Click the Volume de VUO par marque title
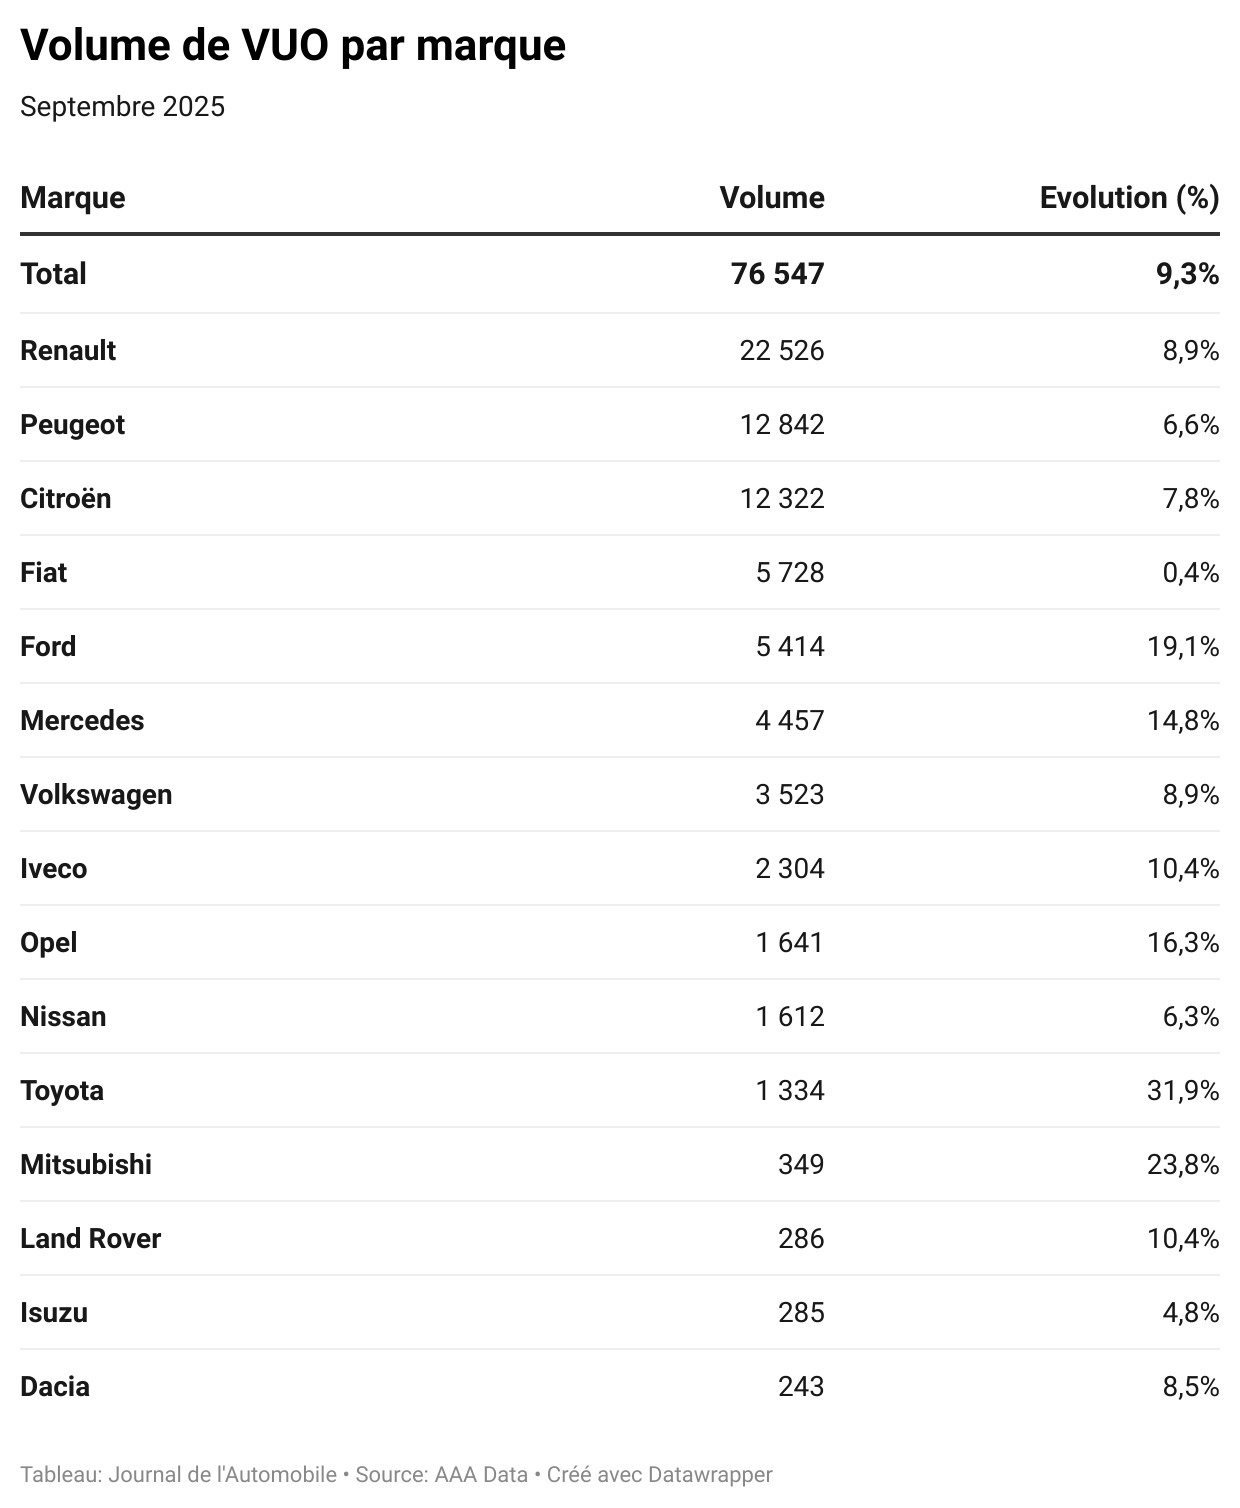Screen dimensions: 1240x1508 pyautogui.click(x=293, y=46)
